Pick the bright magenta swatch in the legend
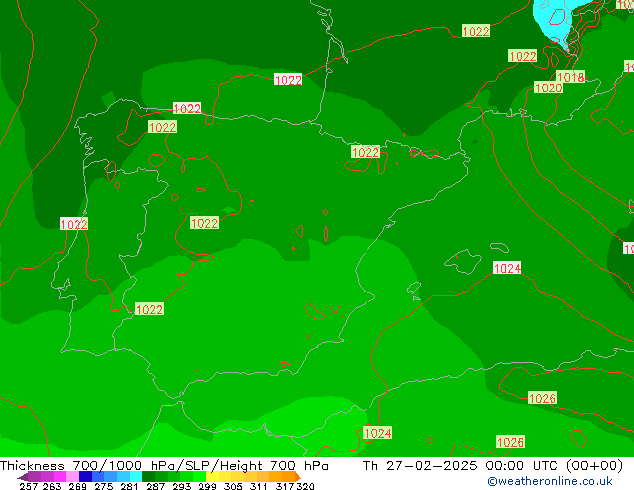Viewport: 634px width, 490px height. point(60,477)
